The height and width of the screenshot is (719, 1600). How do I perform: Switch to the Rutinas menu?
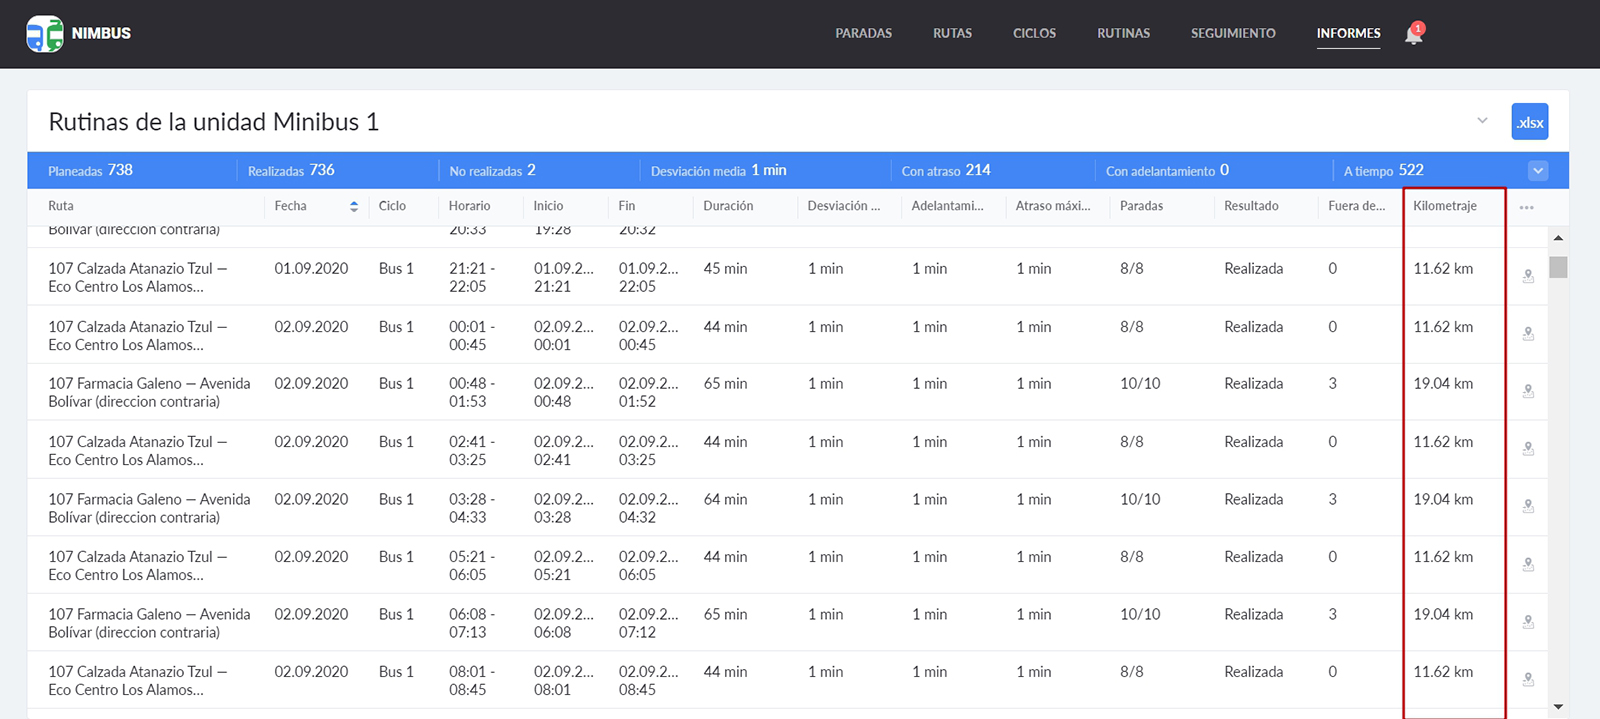coord(1123,33)
